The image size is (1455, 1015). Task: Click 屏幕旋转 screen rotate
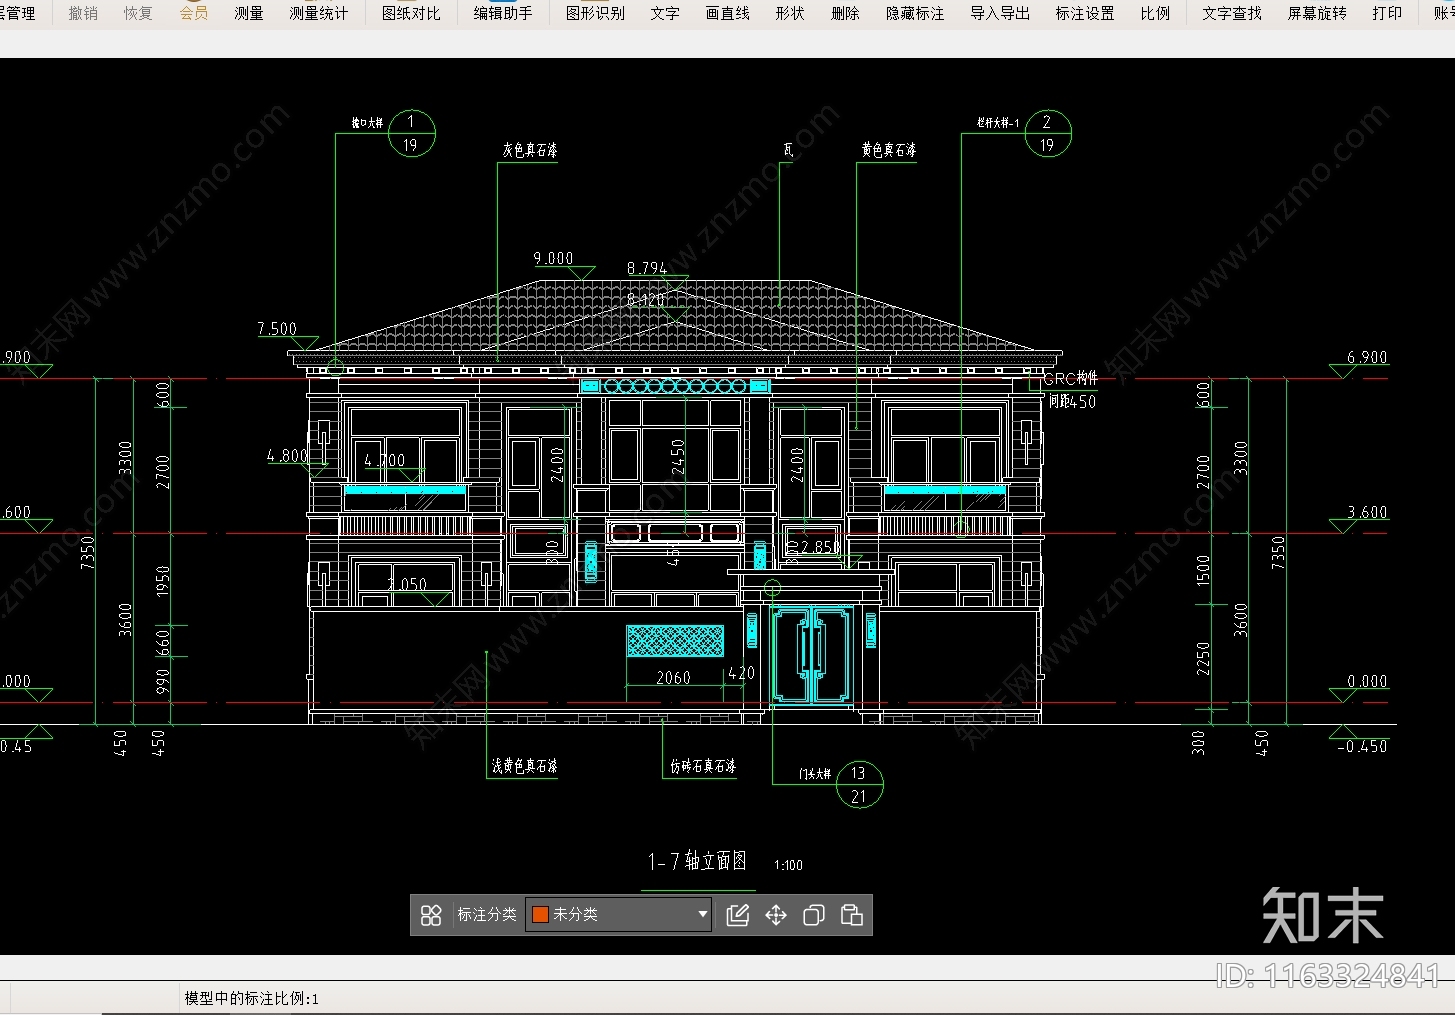point(1317,13)
